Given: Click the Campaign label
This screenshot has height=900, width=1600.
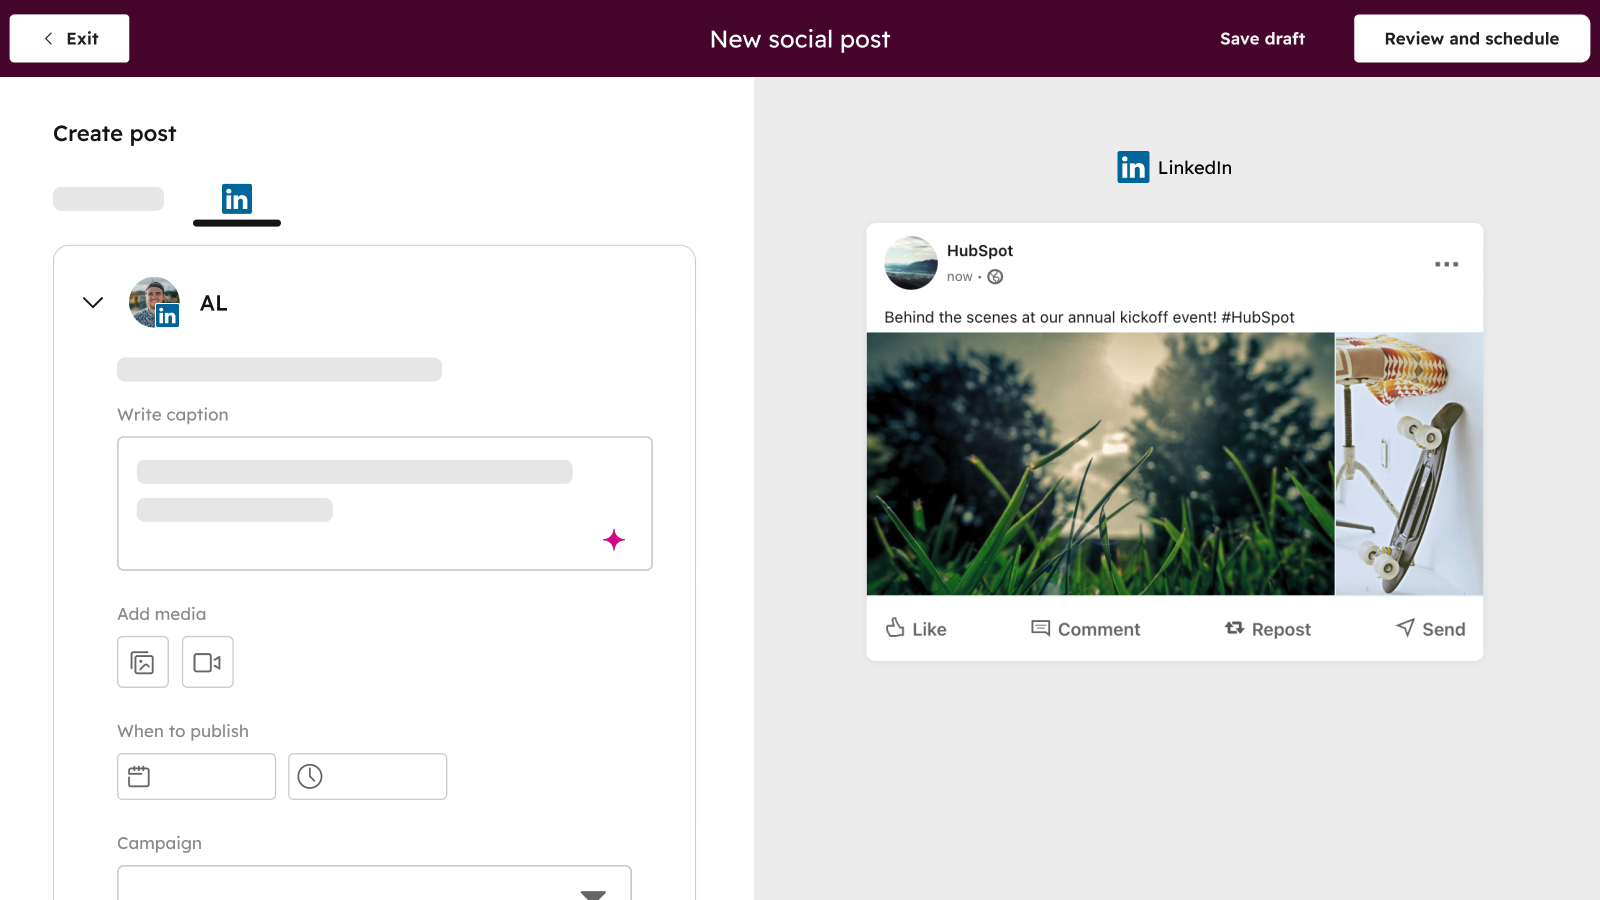Looking at the screenshot, I should coord(160,843).
